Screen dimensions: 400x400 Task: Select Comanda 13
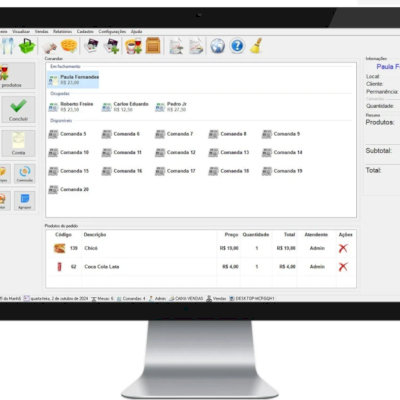click(x=229, y=152)
